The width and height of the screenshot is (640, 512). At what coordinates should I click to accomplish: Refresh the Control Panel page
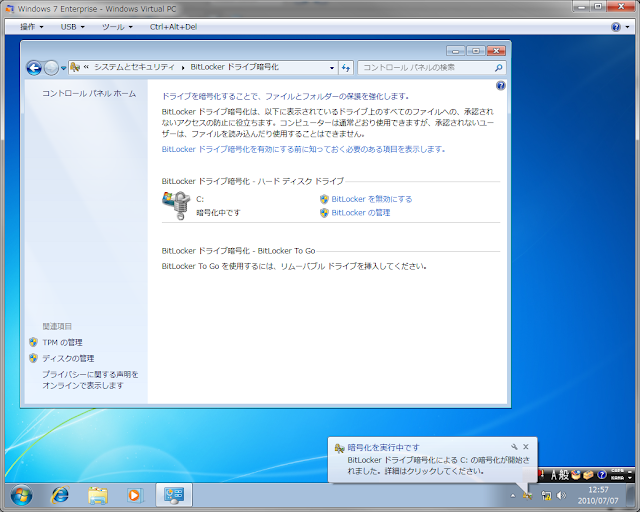346,68
